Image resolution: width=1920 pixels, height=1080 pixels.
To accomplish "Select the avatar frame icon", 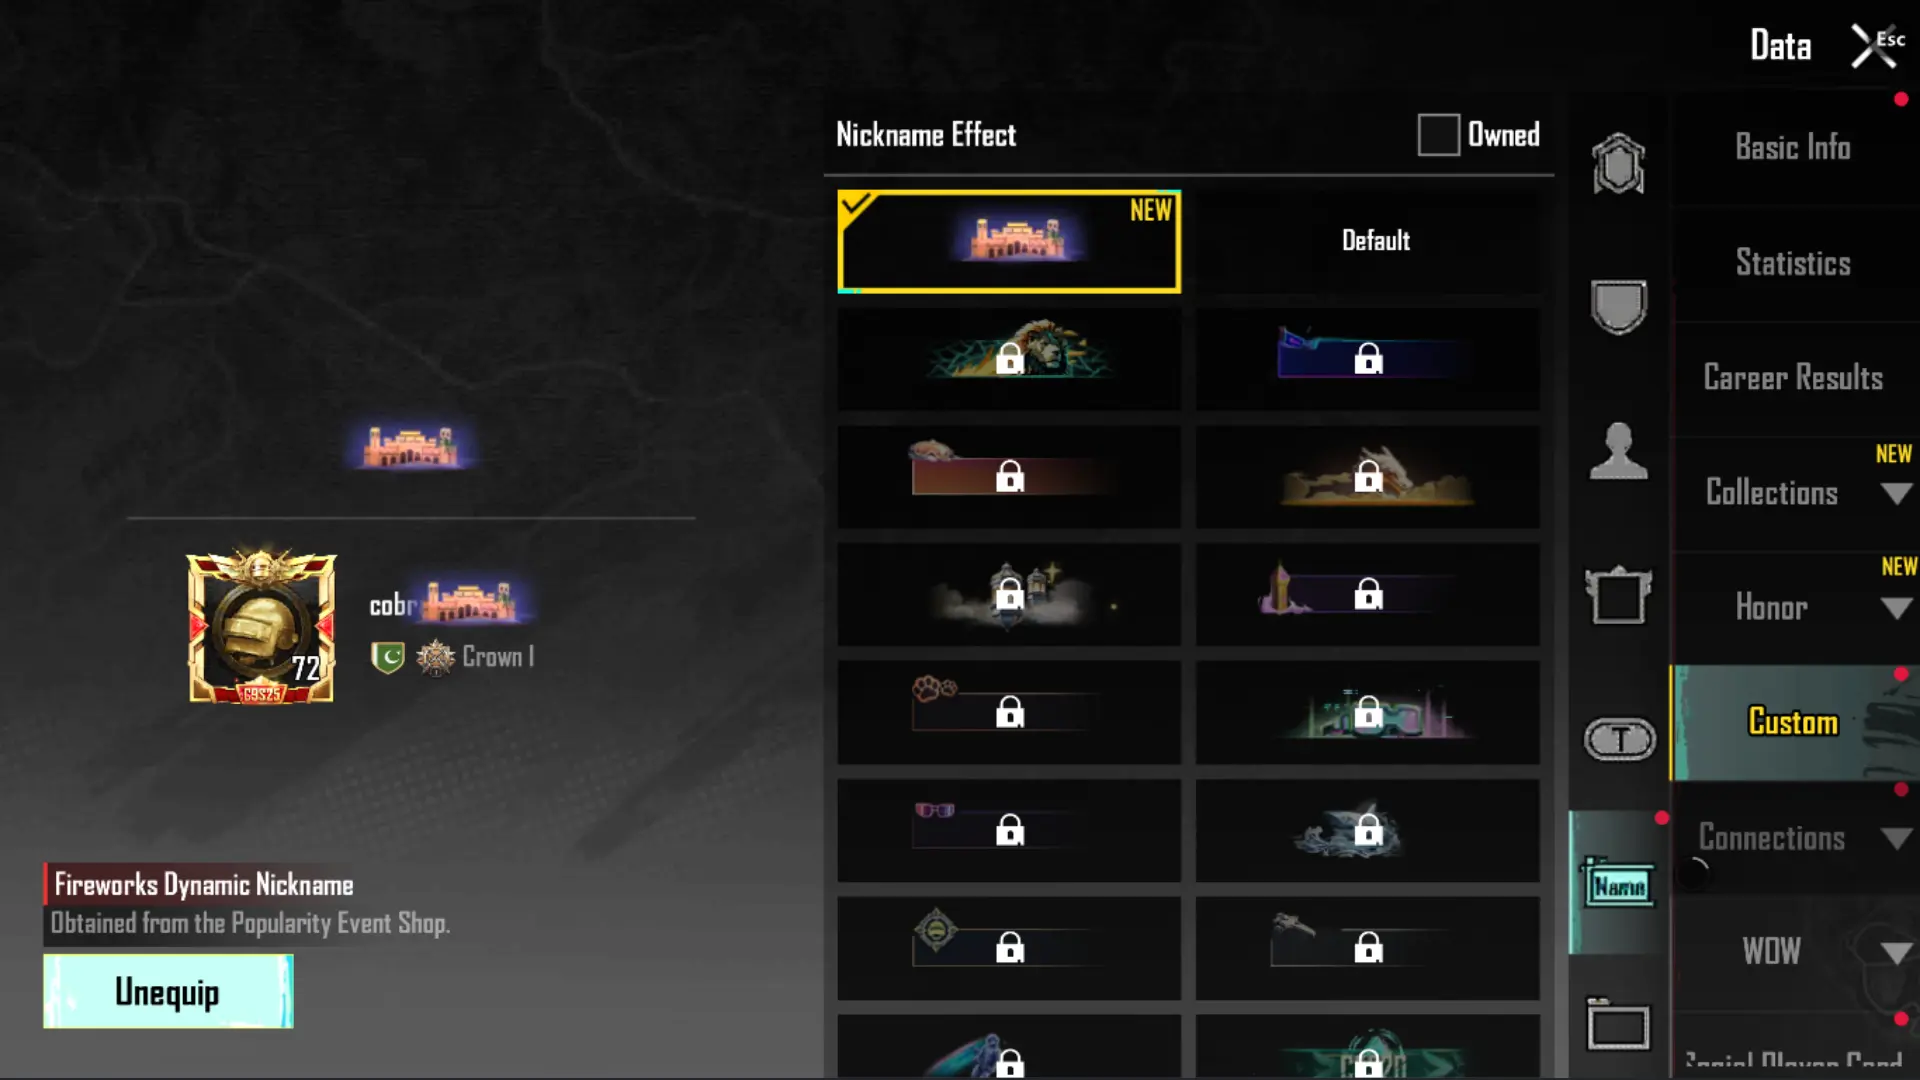I will click(1618, 595).
